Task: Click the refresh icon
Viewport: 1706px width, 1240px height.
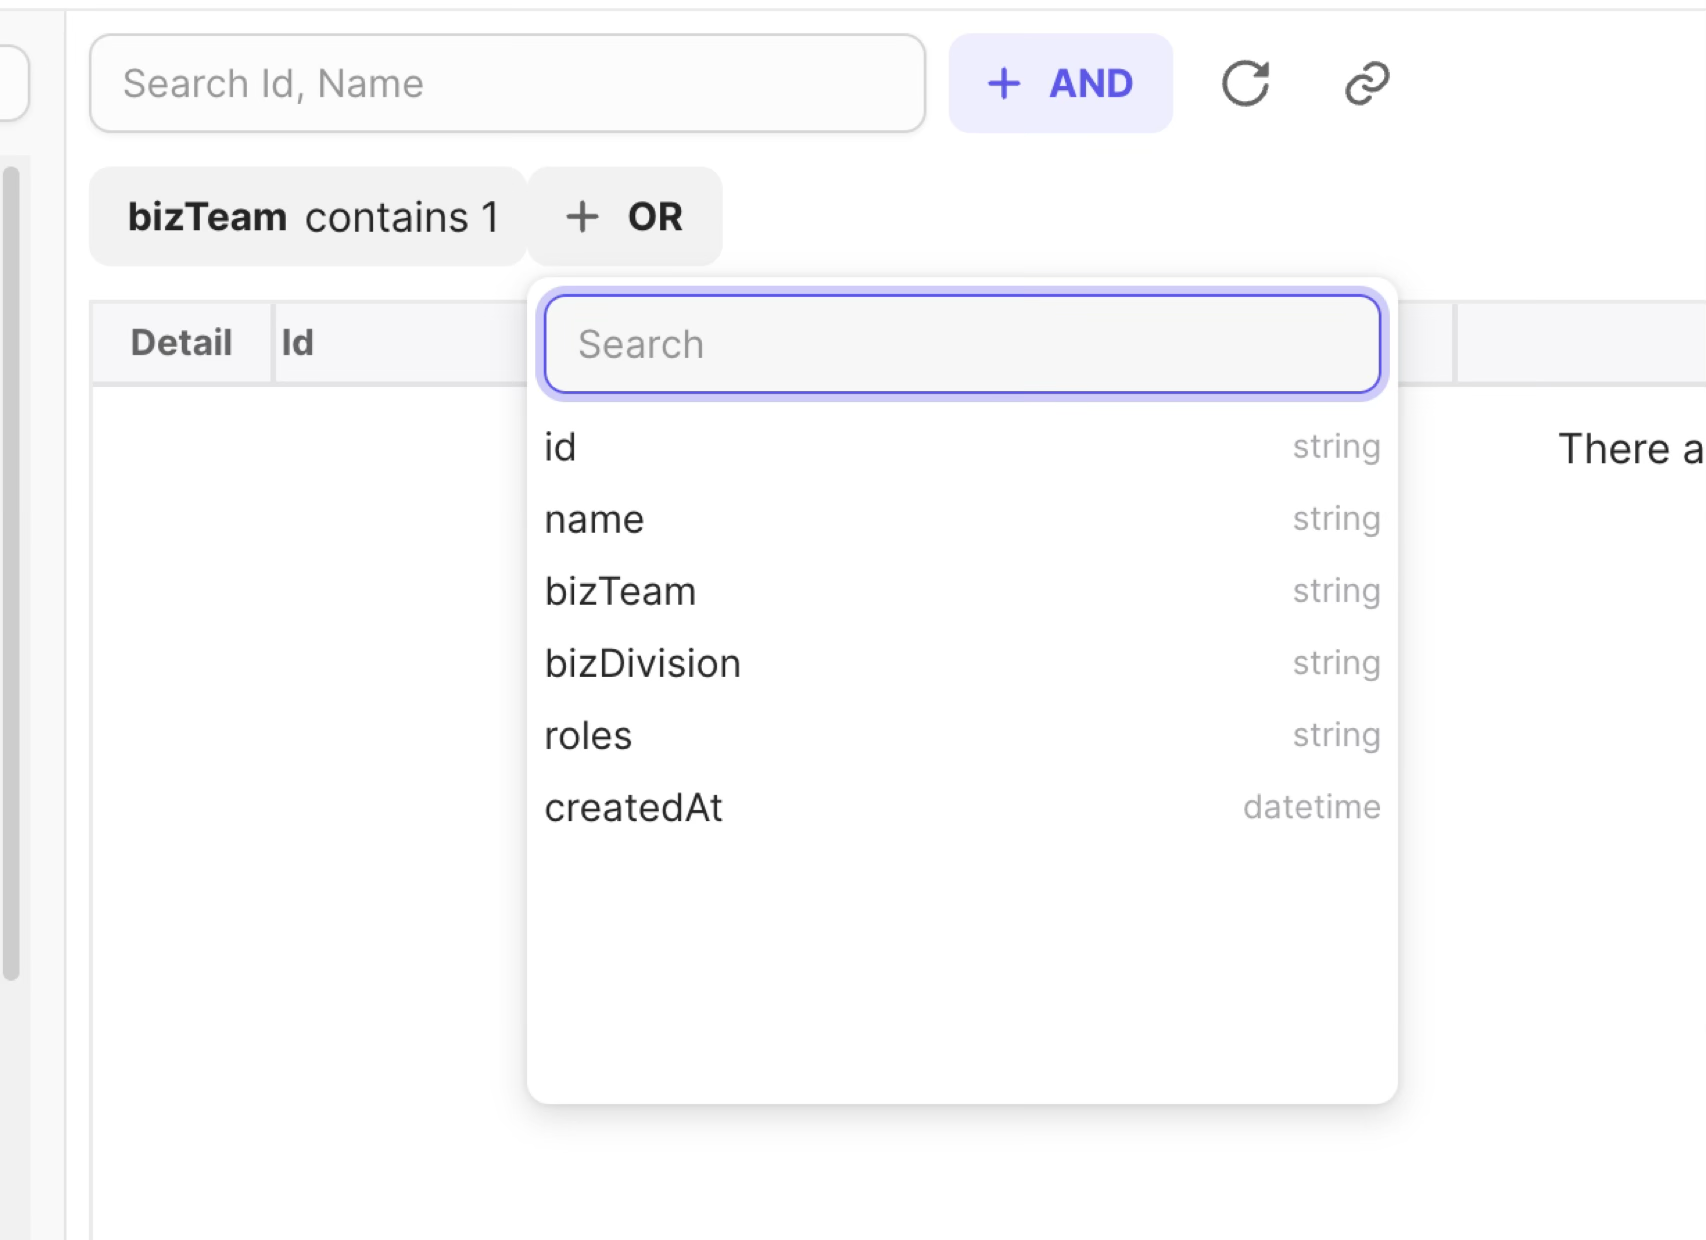Action: (x=1245, y=83)
